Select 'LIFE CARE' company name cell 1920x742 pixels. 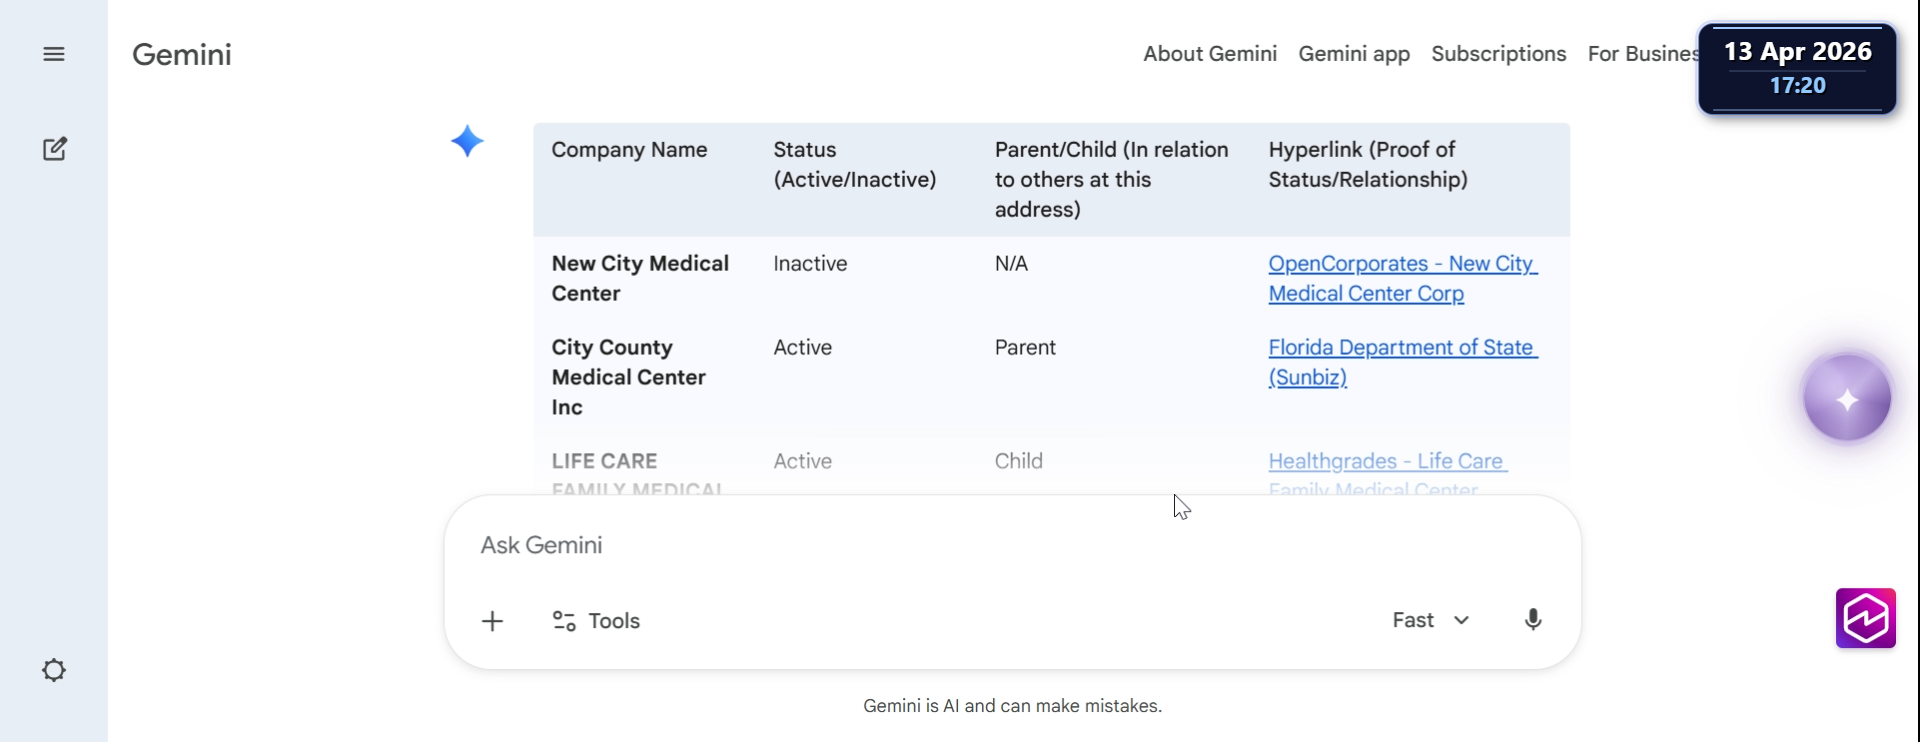[639, 474]
